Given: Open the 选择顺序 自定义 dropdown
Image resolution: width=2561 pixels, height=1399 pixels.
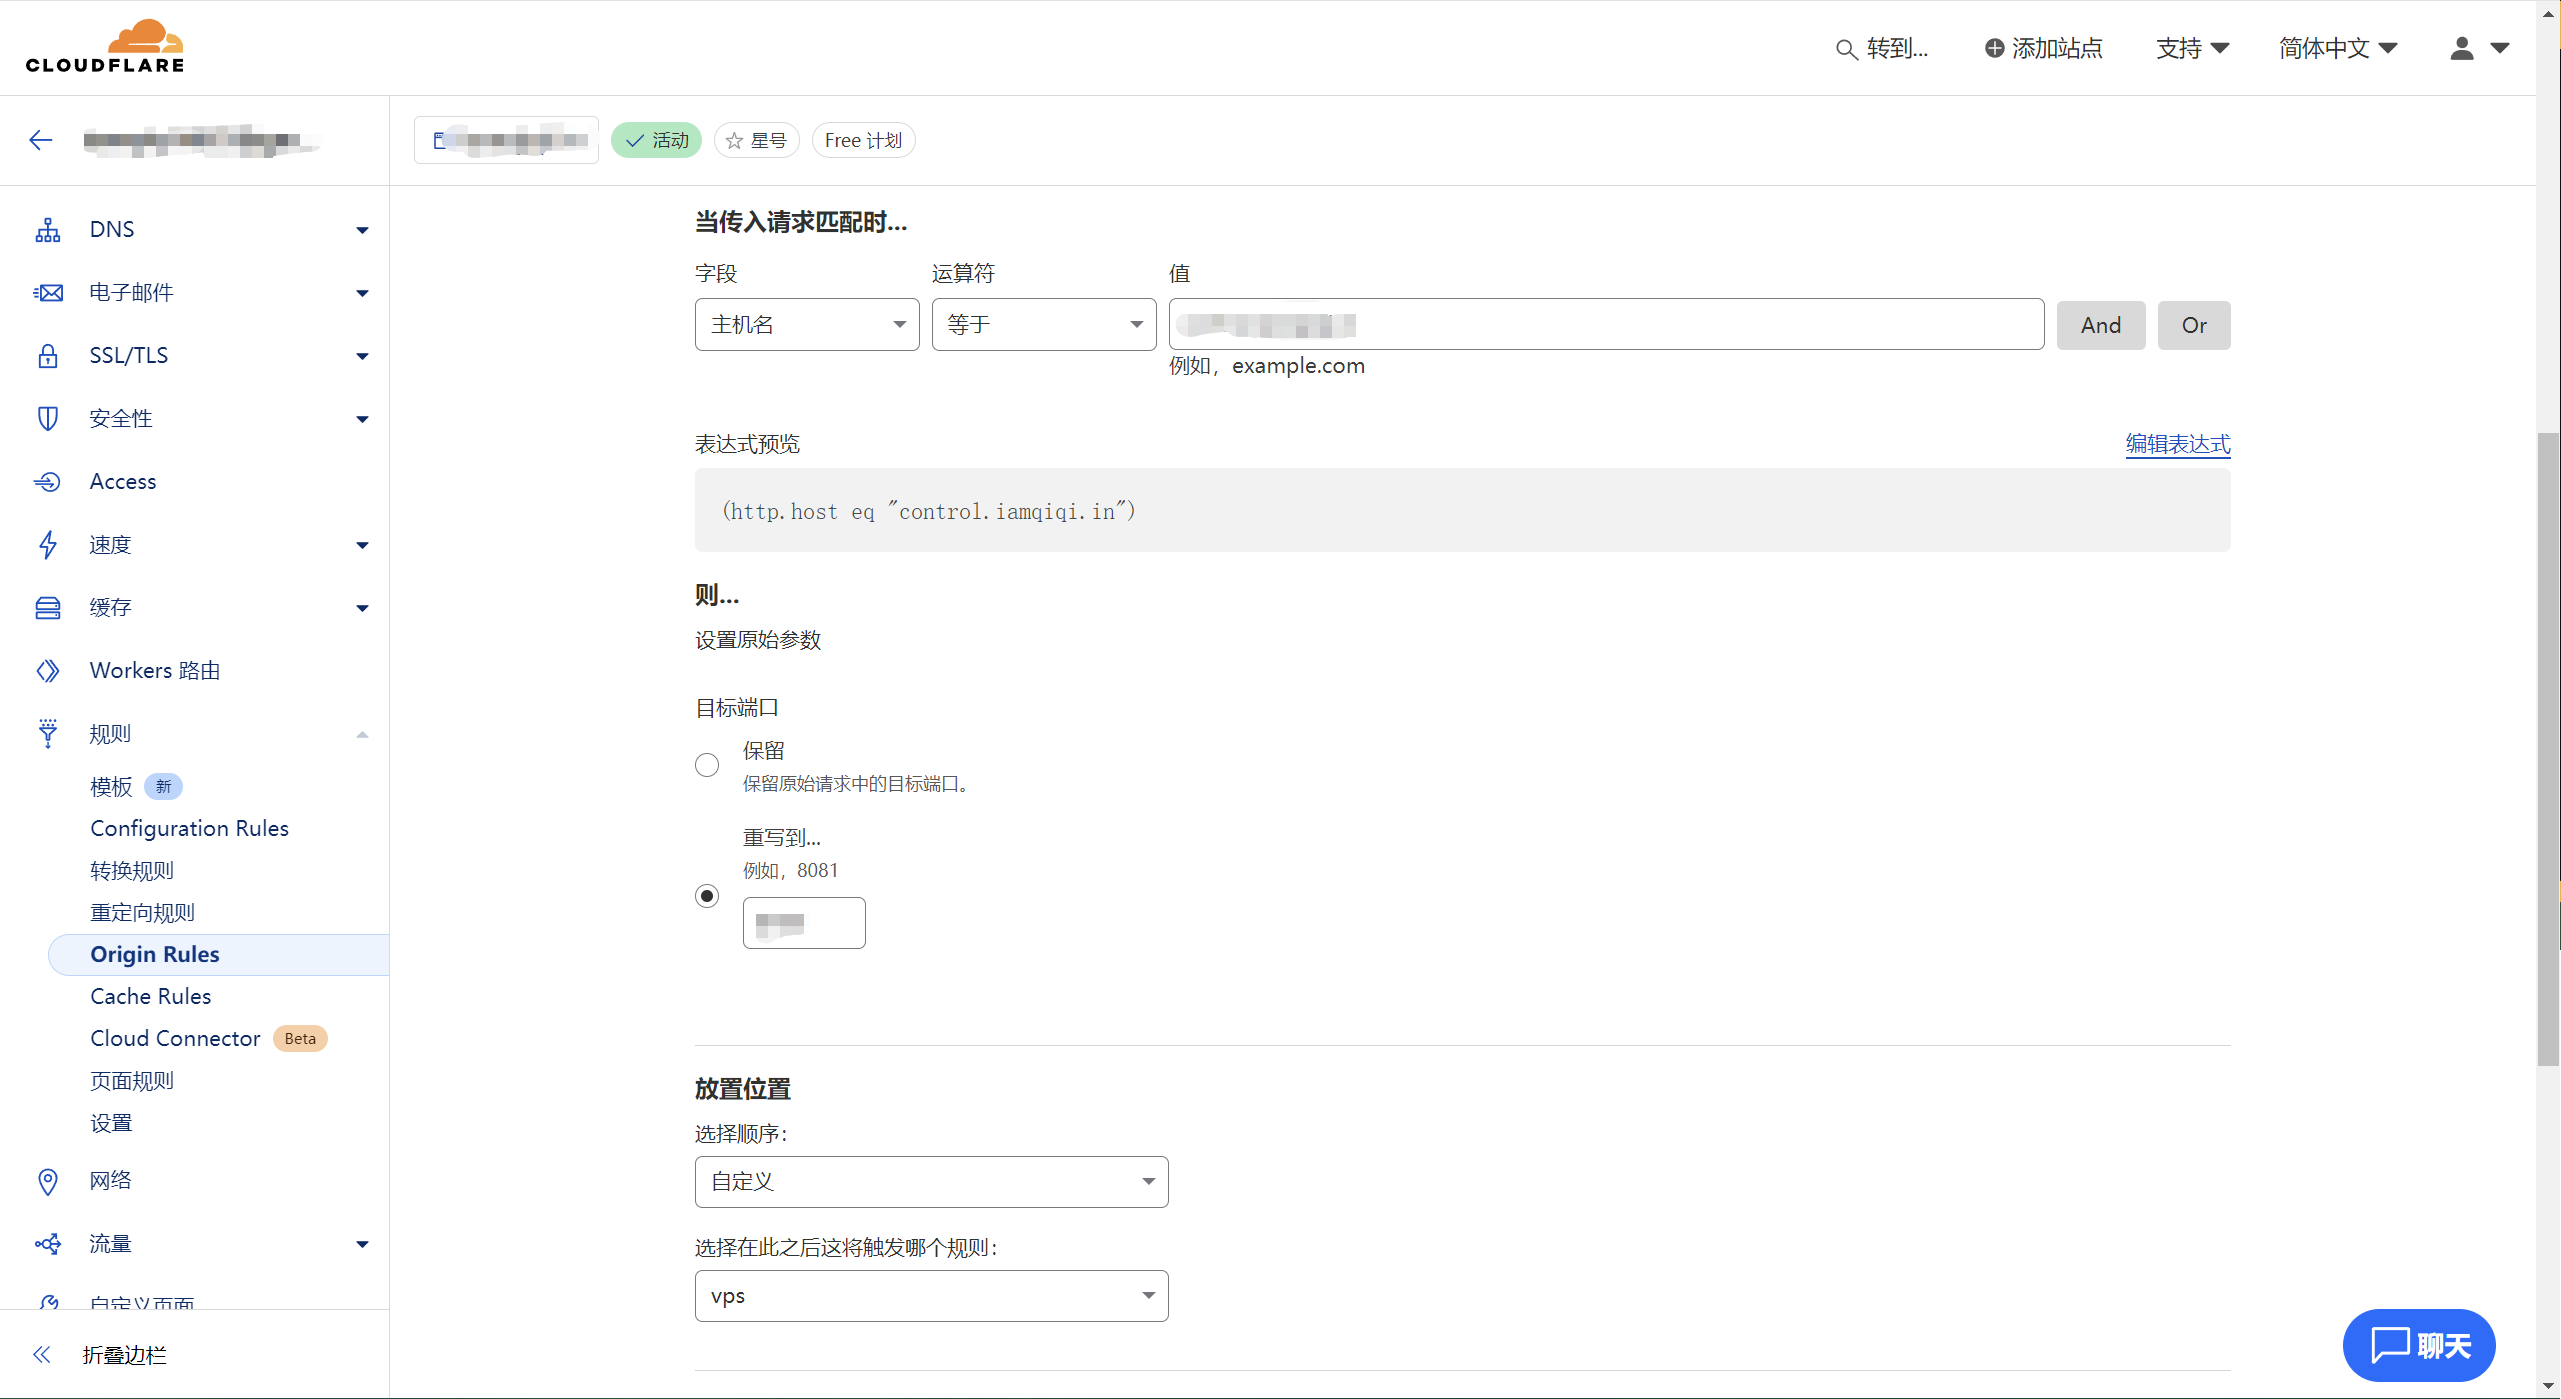Looking at the screenshot, I should click(x=931, y=1182).
